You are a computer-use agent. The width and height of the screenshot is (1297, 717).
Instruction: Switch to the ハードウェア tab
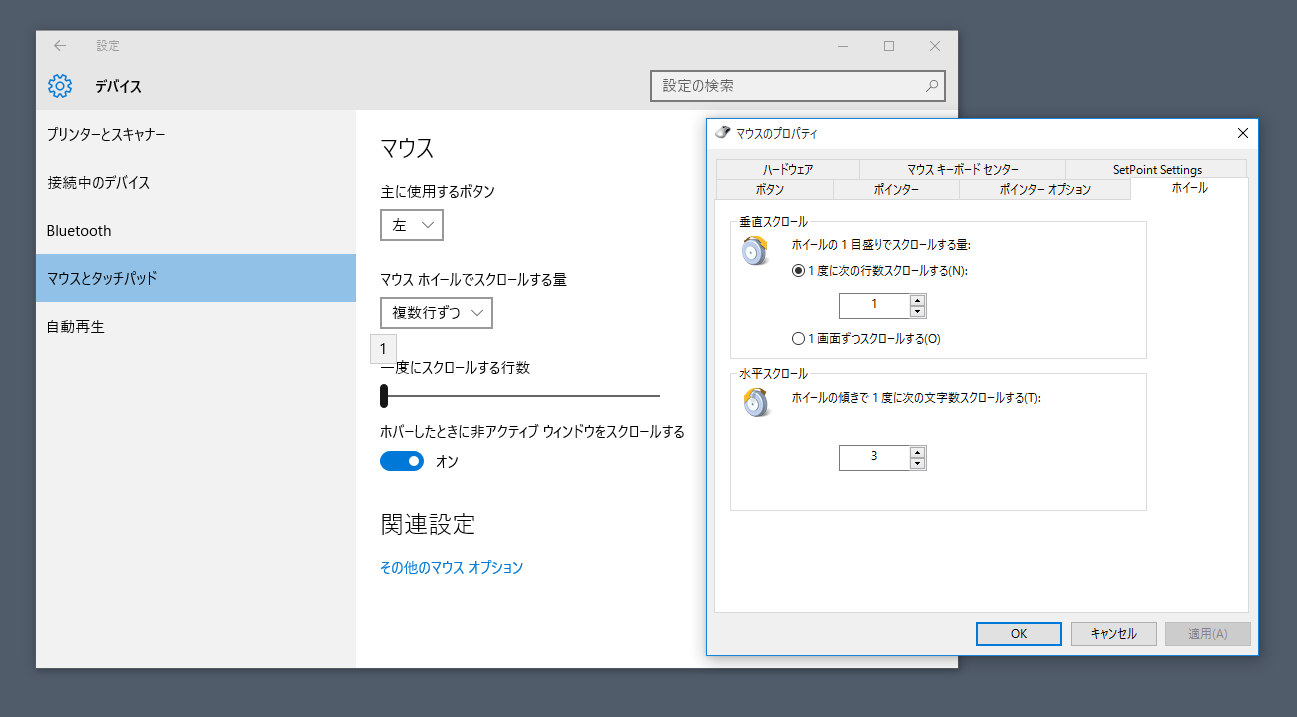coord(788,169)
